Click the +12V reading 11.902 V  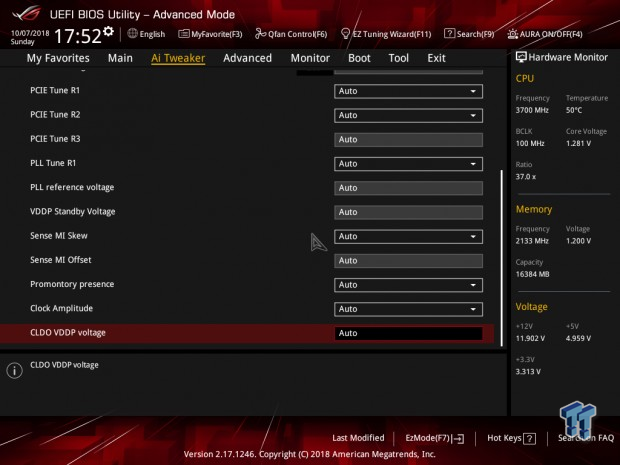(530, 338)
